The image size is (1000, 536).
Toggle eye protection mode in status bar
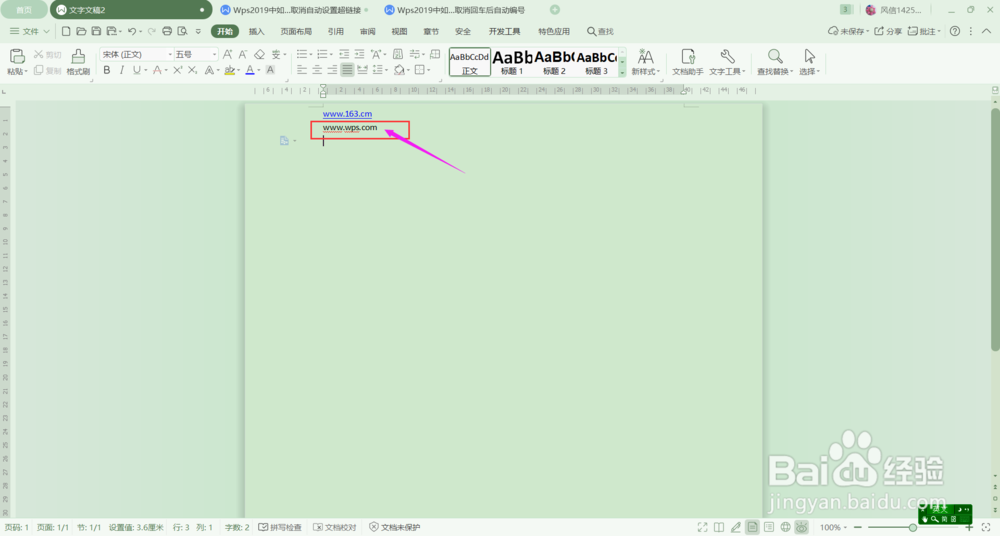[802, 527]
